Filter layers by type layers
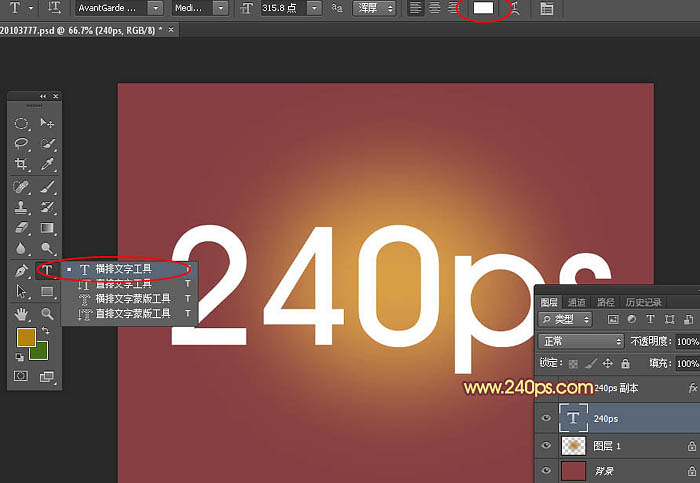This screenshot has height=483, width=700. click(x=650, y=319)
